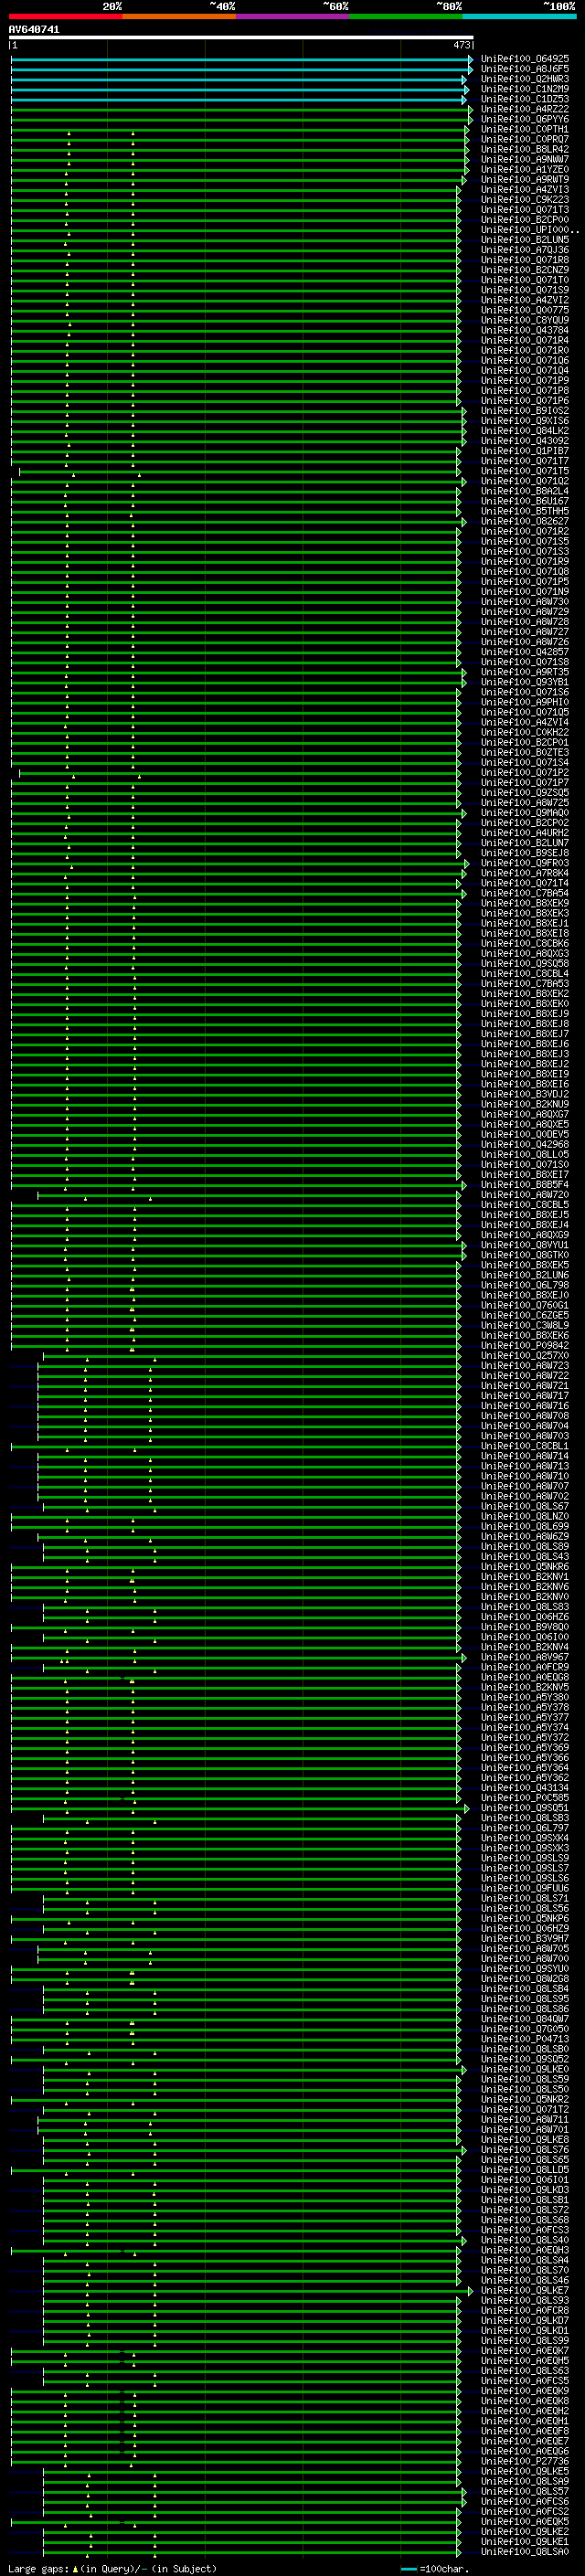Viewport: 585px width, 2576px height.
Task: Select hit label UniRef100_O82627
Action: pos(525,521)
